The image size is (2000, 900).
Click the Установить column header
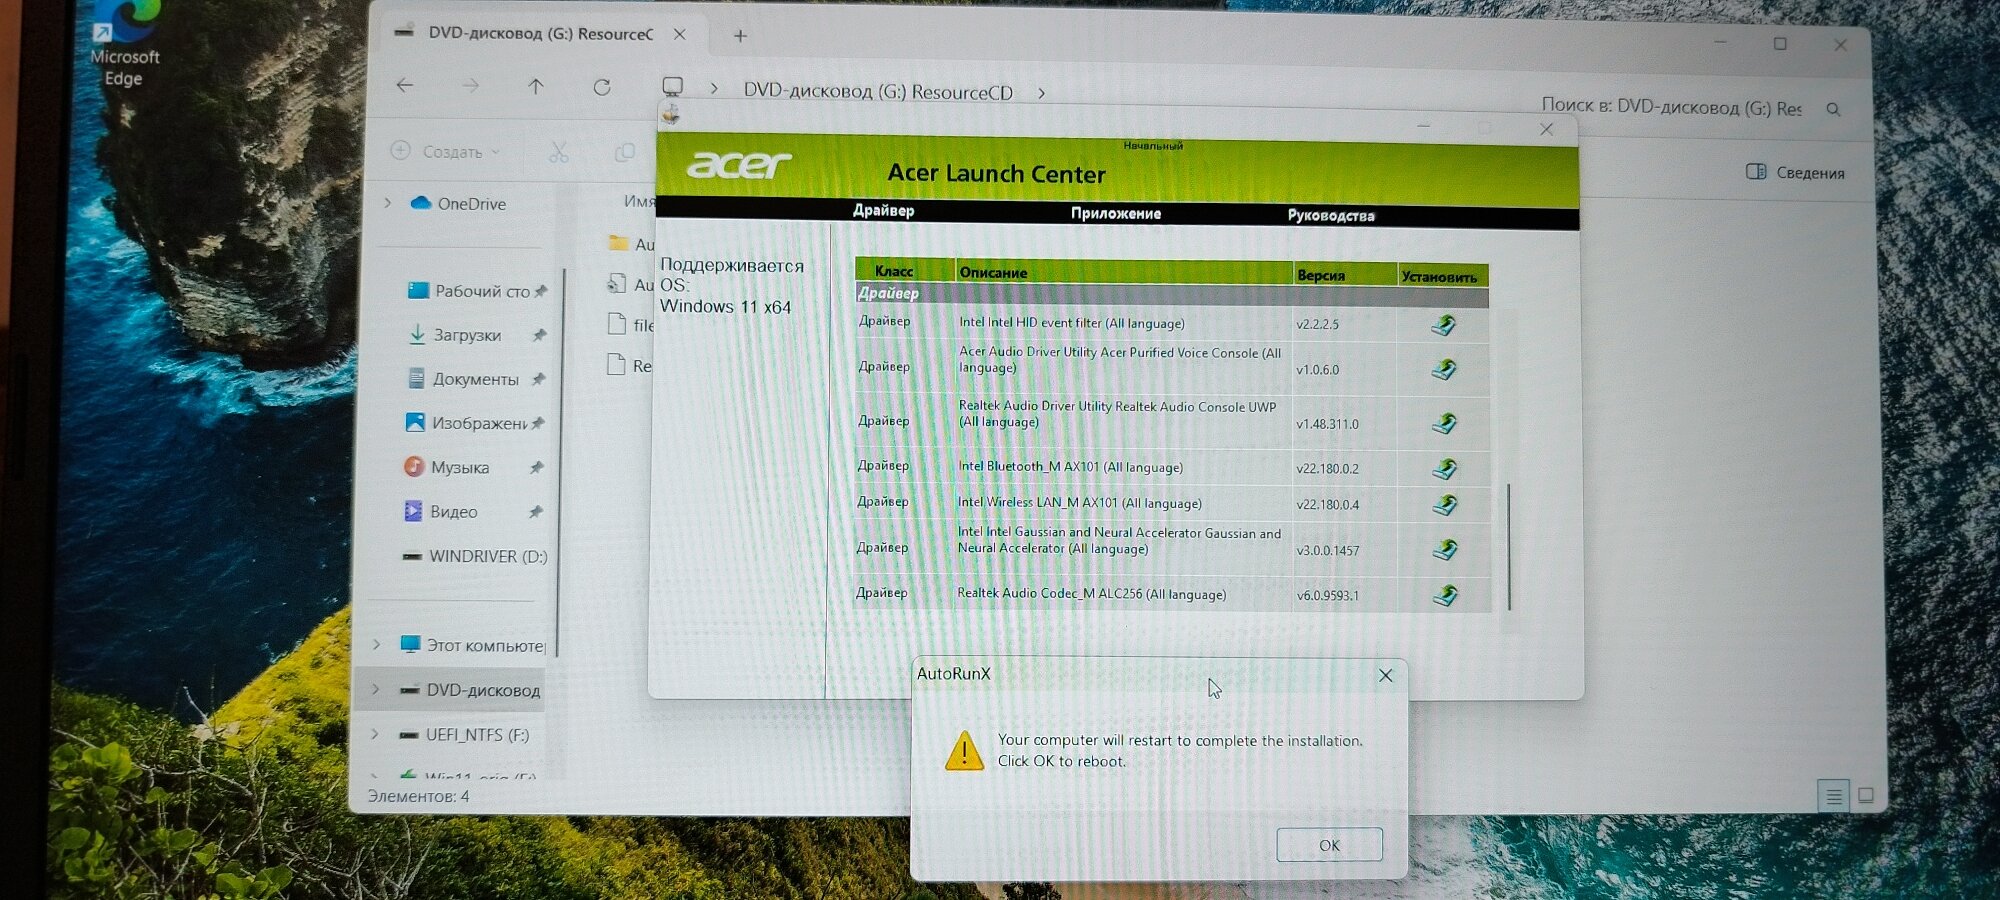tap(1442, 276)
